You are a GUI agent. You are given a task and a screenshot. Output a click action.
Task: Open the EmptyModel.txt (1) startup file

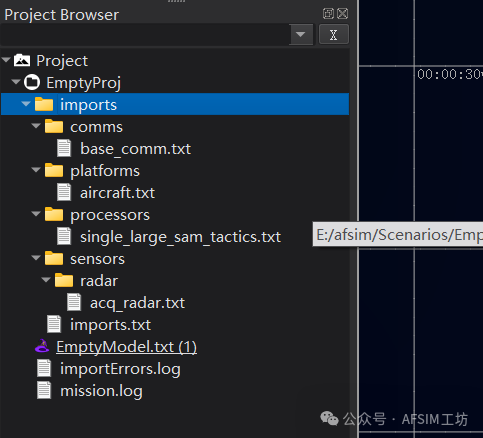pyautogui.click(x=126, y=347)
